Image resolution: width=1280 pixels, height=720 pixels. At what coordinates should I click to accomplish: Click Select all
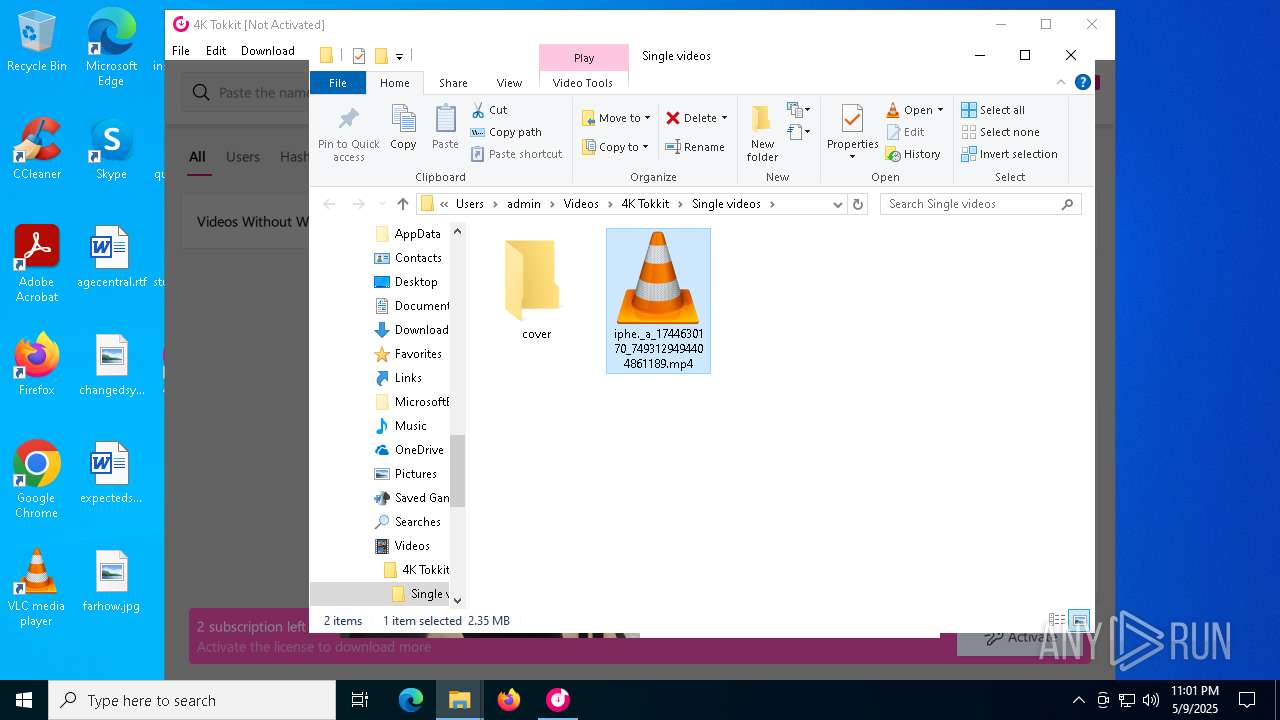(x=993, y=110)
